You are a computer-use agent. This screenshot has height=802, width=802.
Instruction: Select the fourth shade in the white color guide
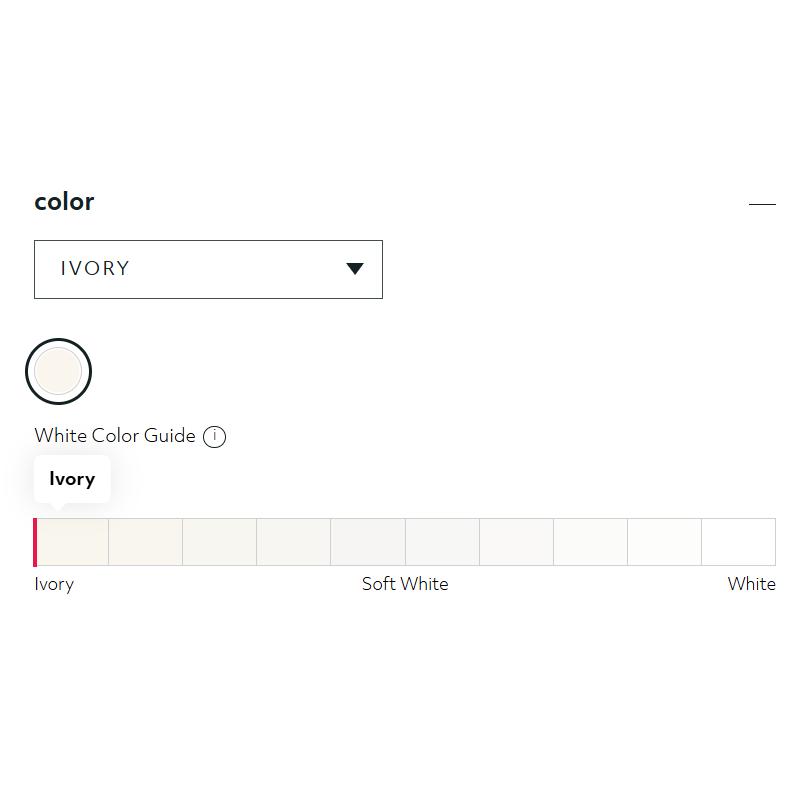[294, 542]
